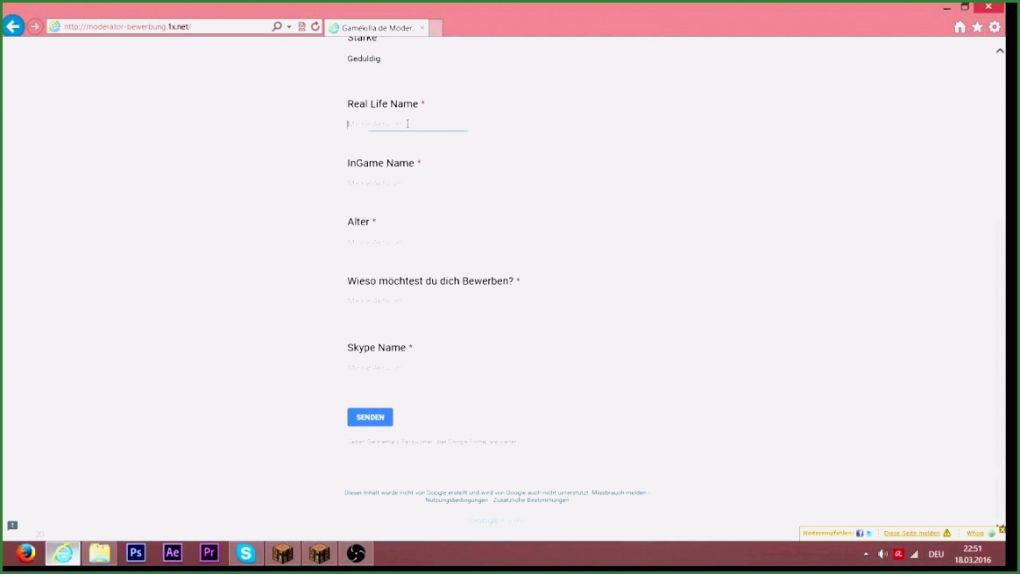Click the browser back arrow button
This screenshot has width=1020, height=574.
(14, 27)
